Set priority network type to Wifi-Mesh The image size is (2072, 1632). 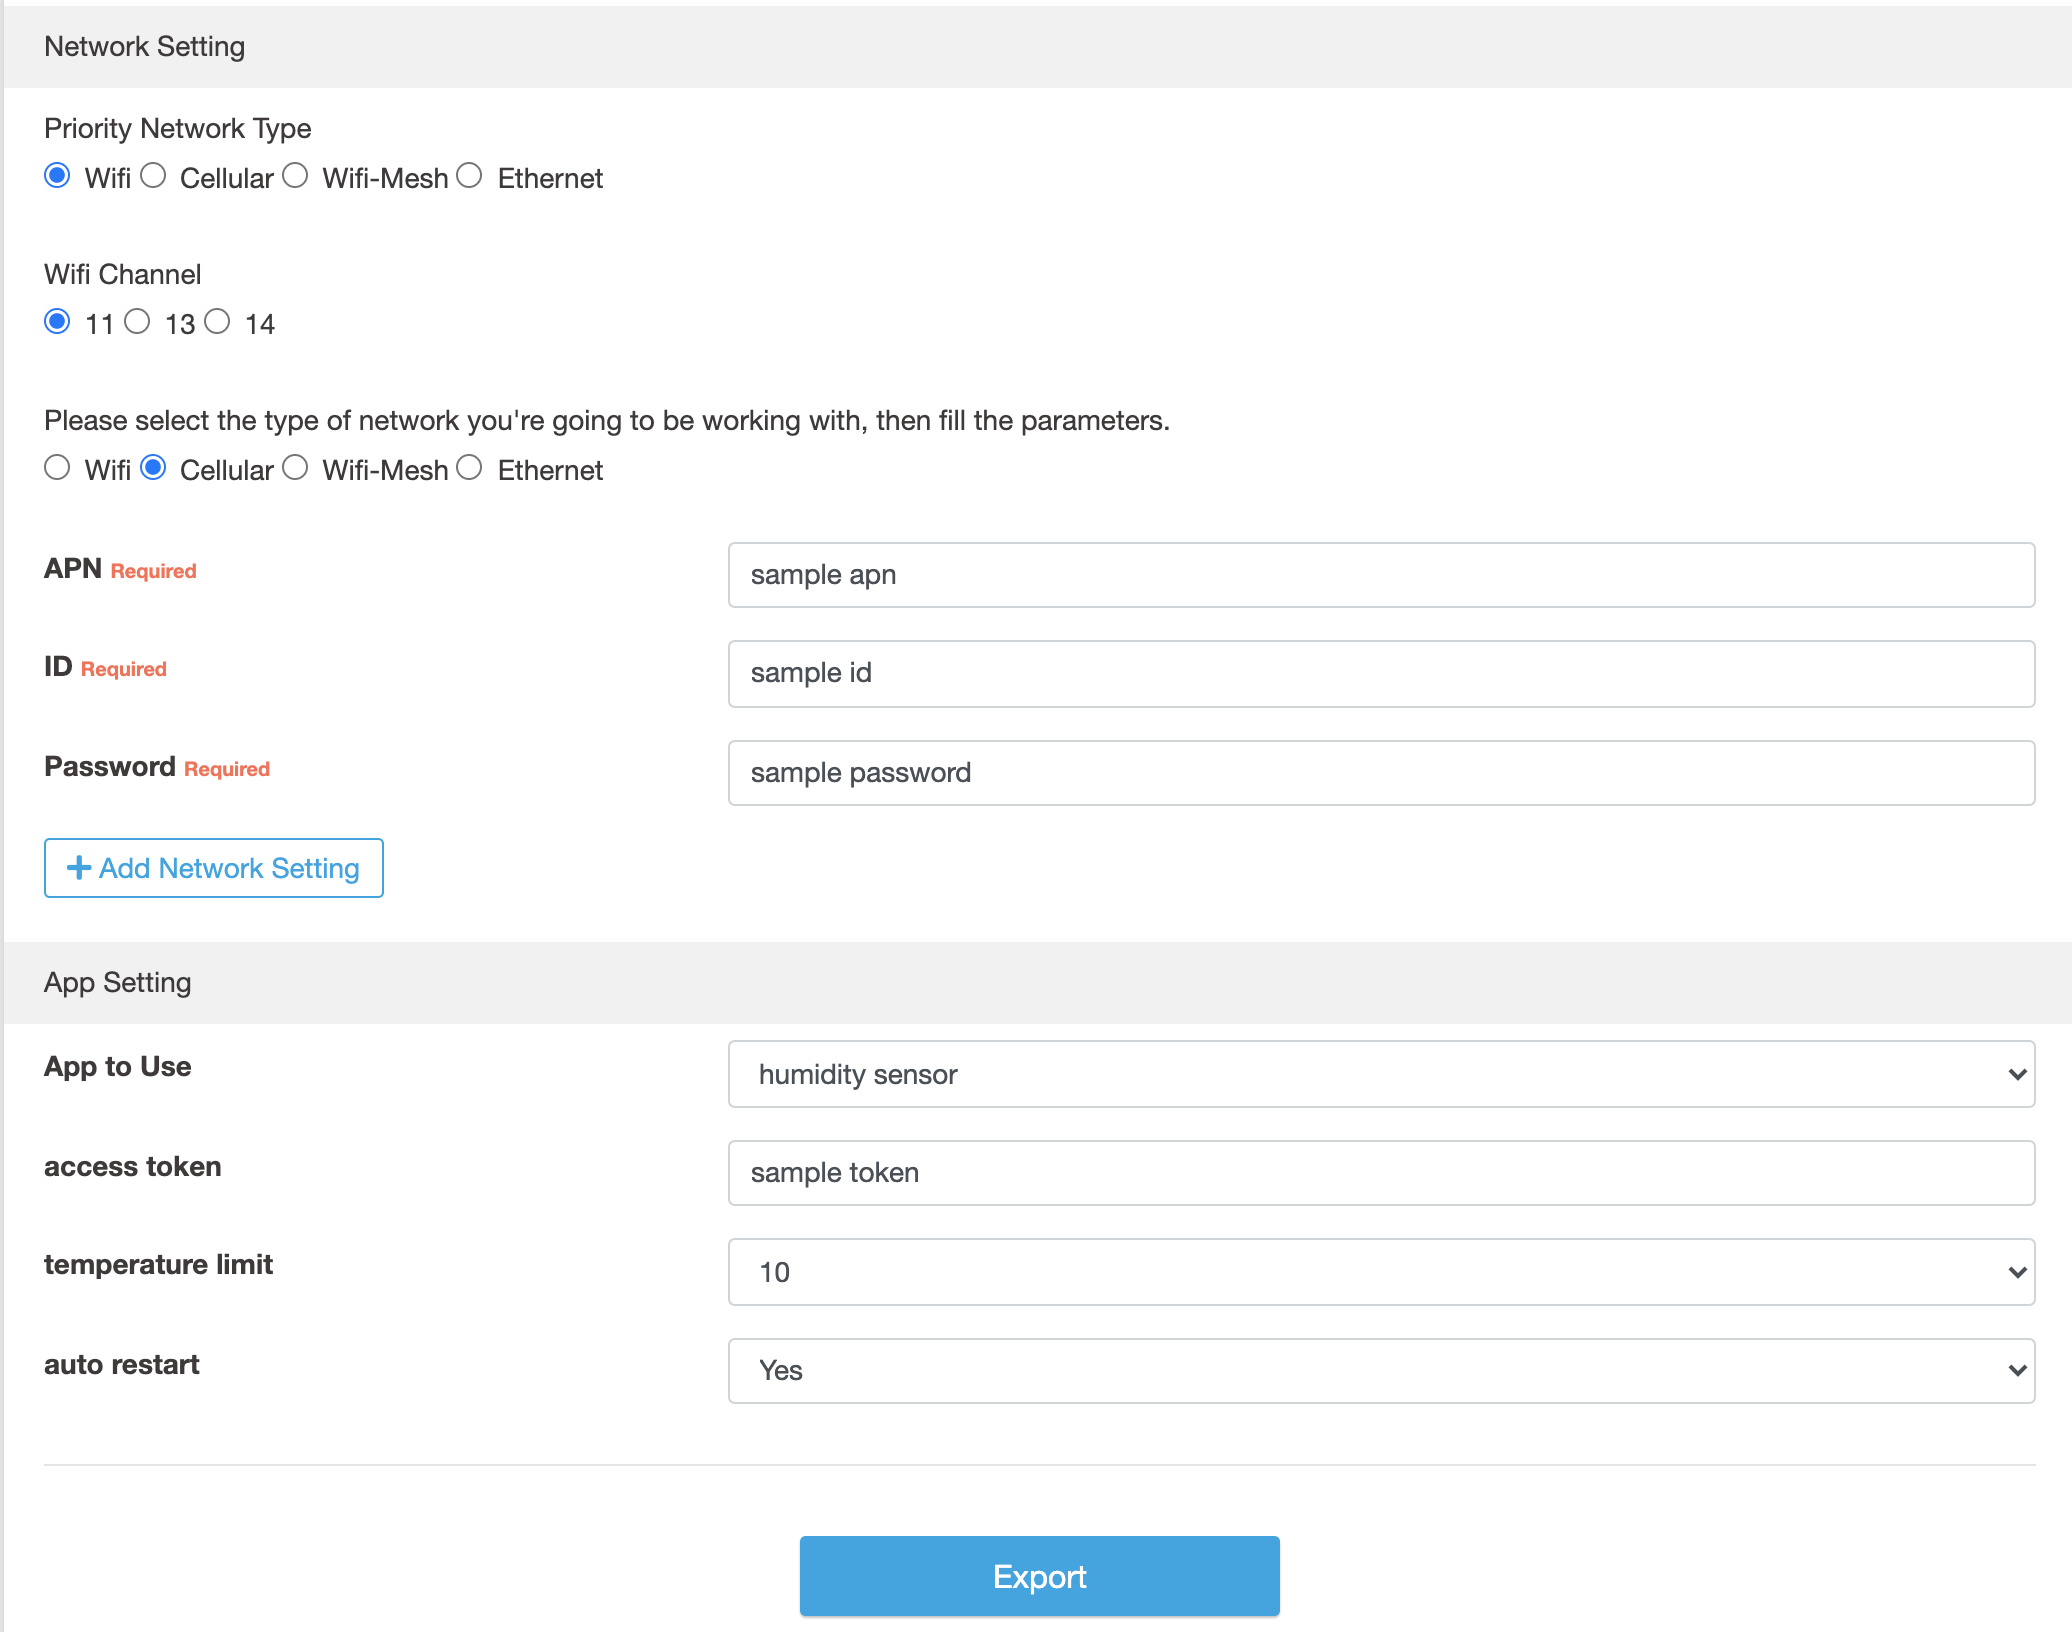295,176
